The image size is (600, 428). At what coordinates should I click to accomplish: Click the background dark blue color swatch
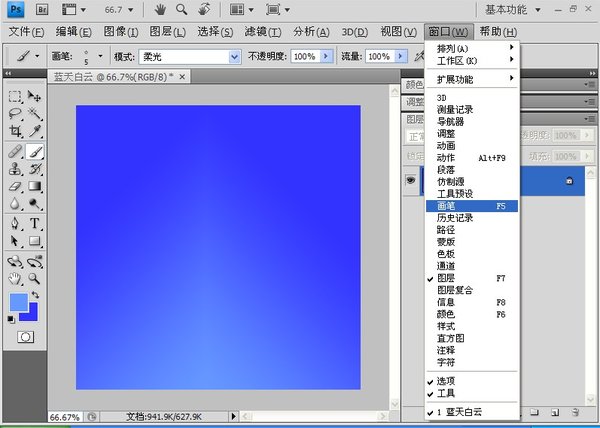pos(32,315)
